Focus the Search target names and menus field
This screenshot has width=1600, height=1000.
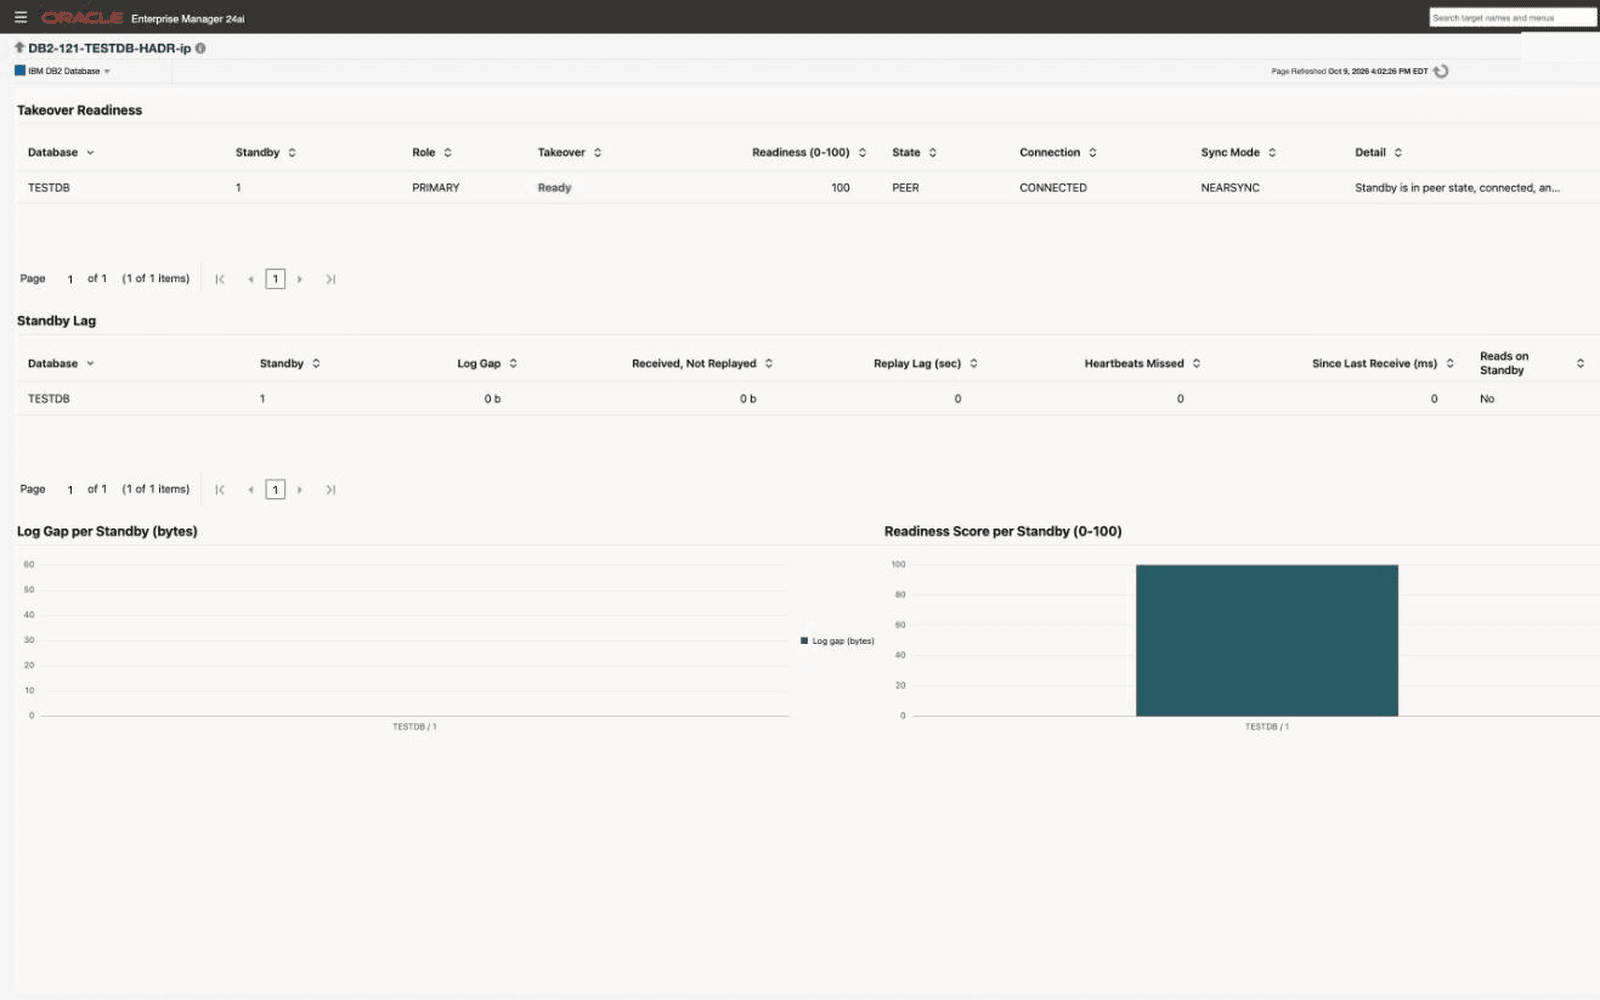(x=1512, y=18)
